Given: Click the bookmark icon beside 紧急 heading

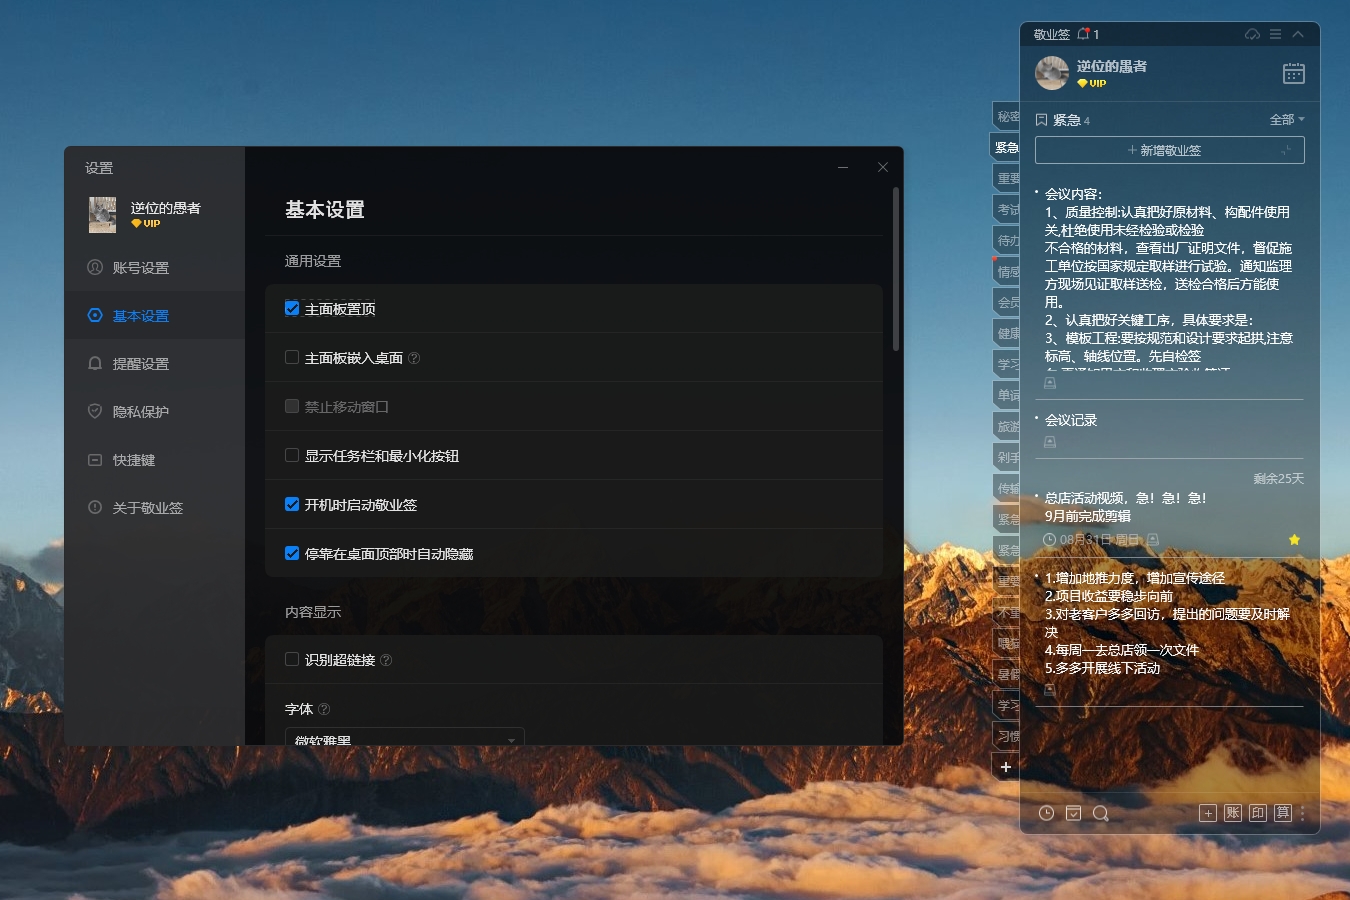Looking at the screenshot, I should (1041, 120).
